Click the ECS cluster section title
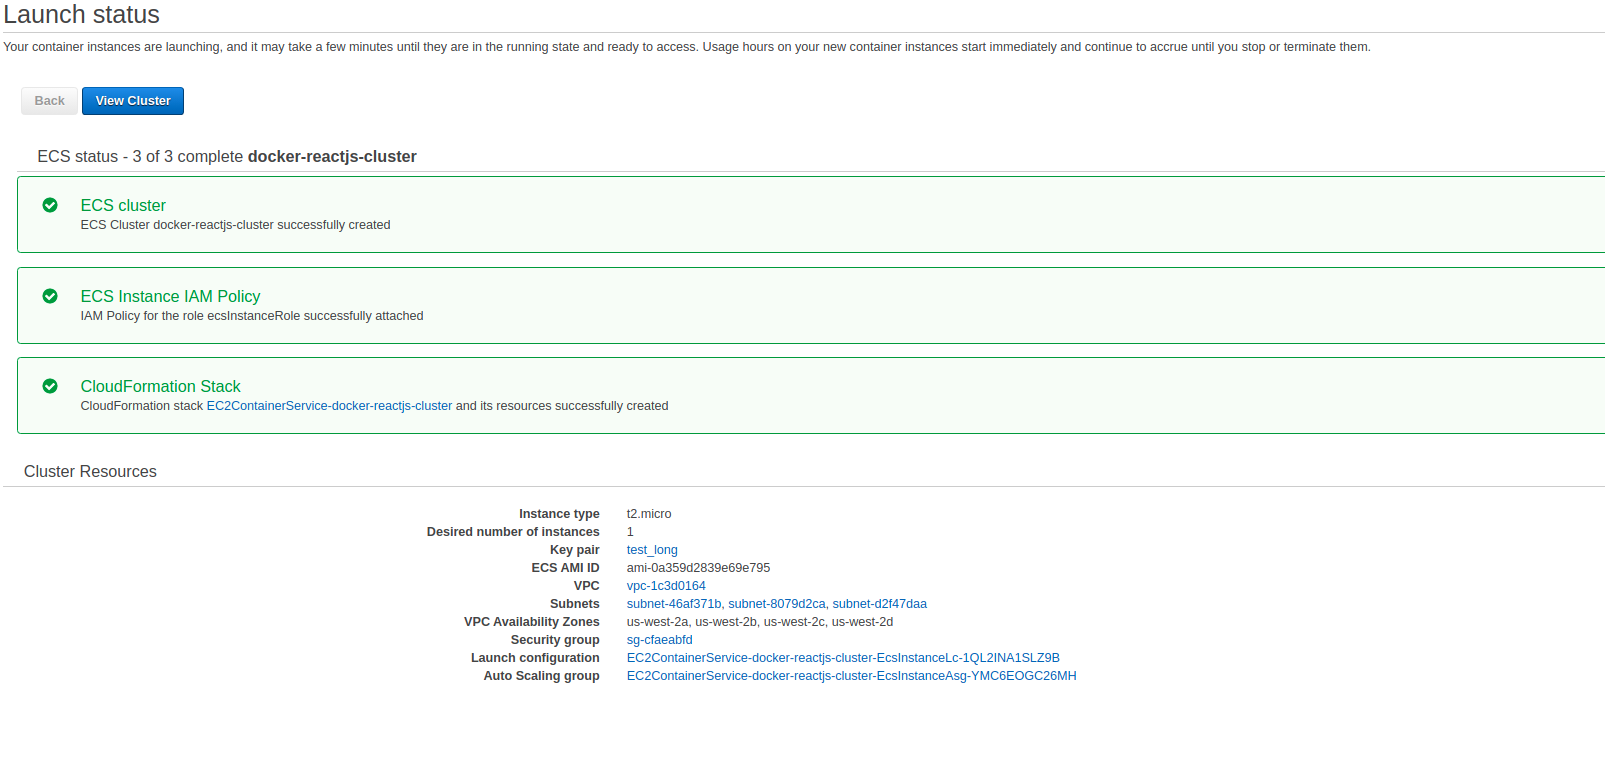The image size is (1605, 780). pyautogui.click(x=123, y=205)
